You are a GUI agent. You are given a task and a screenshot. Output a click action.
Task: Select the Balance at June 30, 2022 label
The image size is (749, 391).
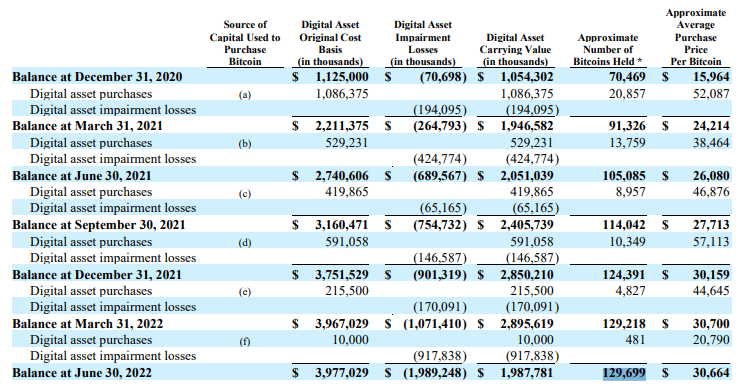click(82, 373)
